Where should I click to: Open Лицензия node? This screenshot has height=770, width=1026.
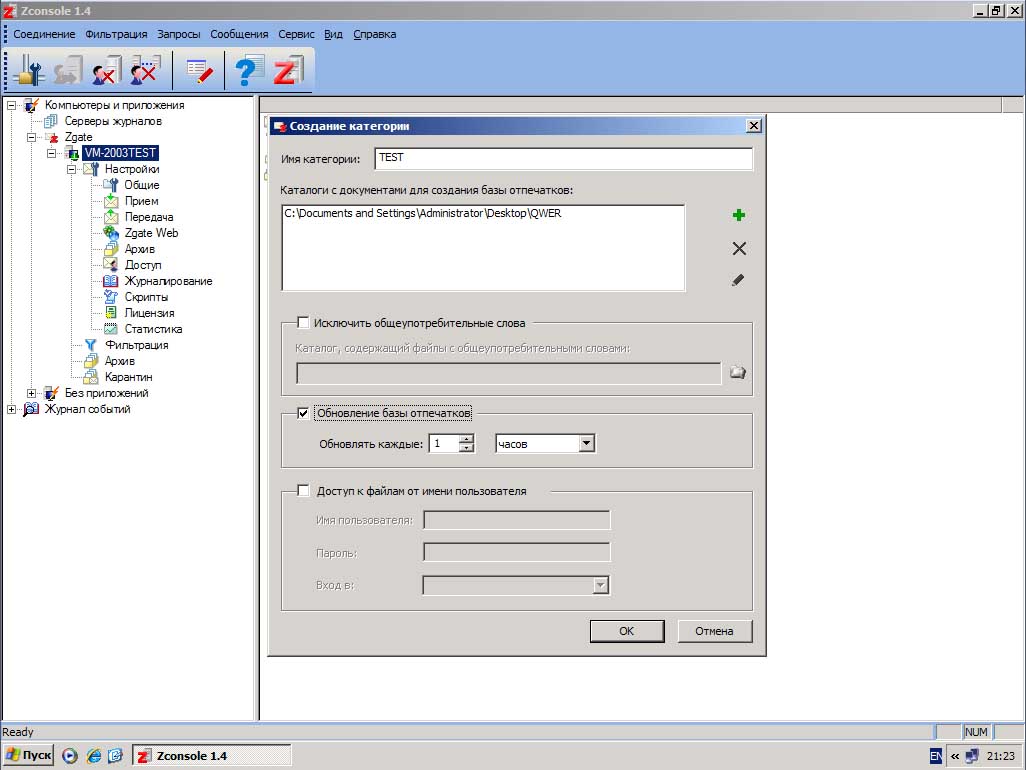(x=149, y=313)
